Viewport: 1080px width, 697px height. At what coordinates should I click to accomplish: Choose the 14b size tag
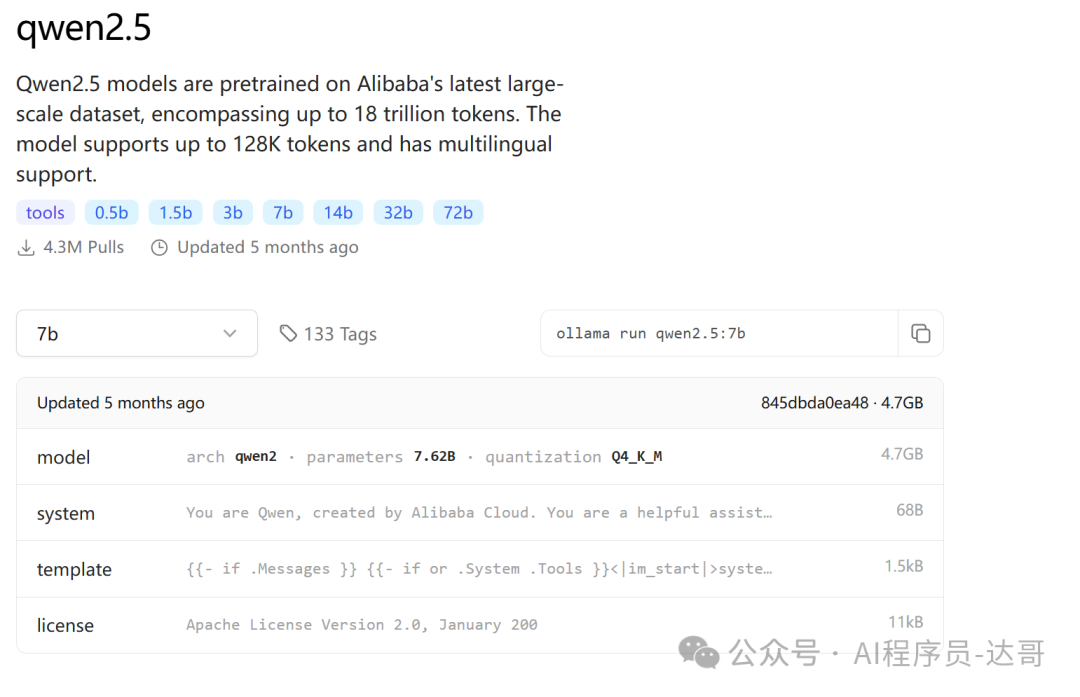click(338, 213)
